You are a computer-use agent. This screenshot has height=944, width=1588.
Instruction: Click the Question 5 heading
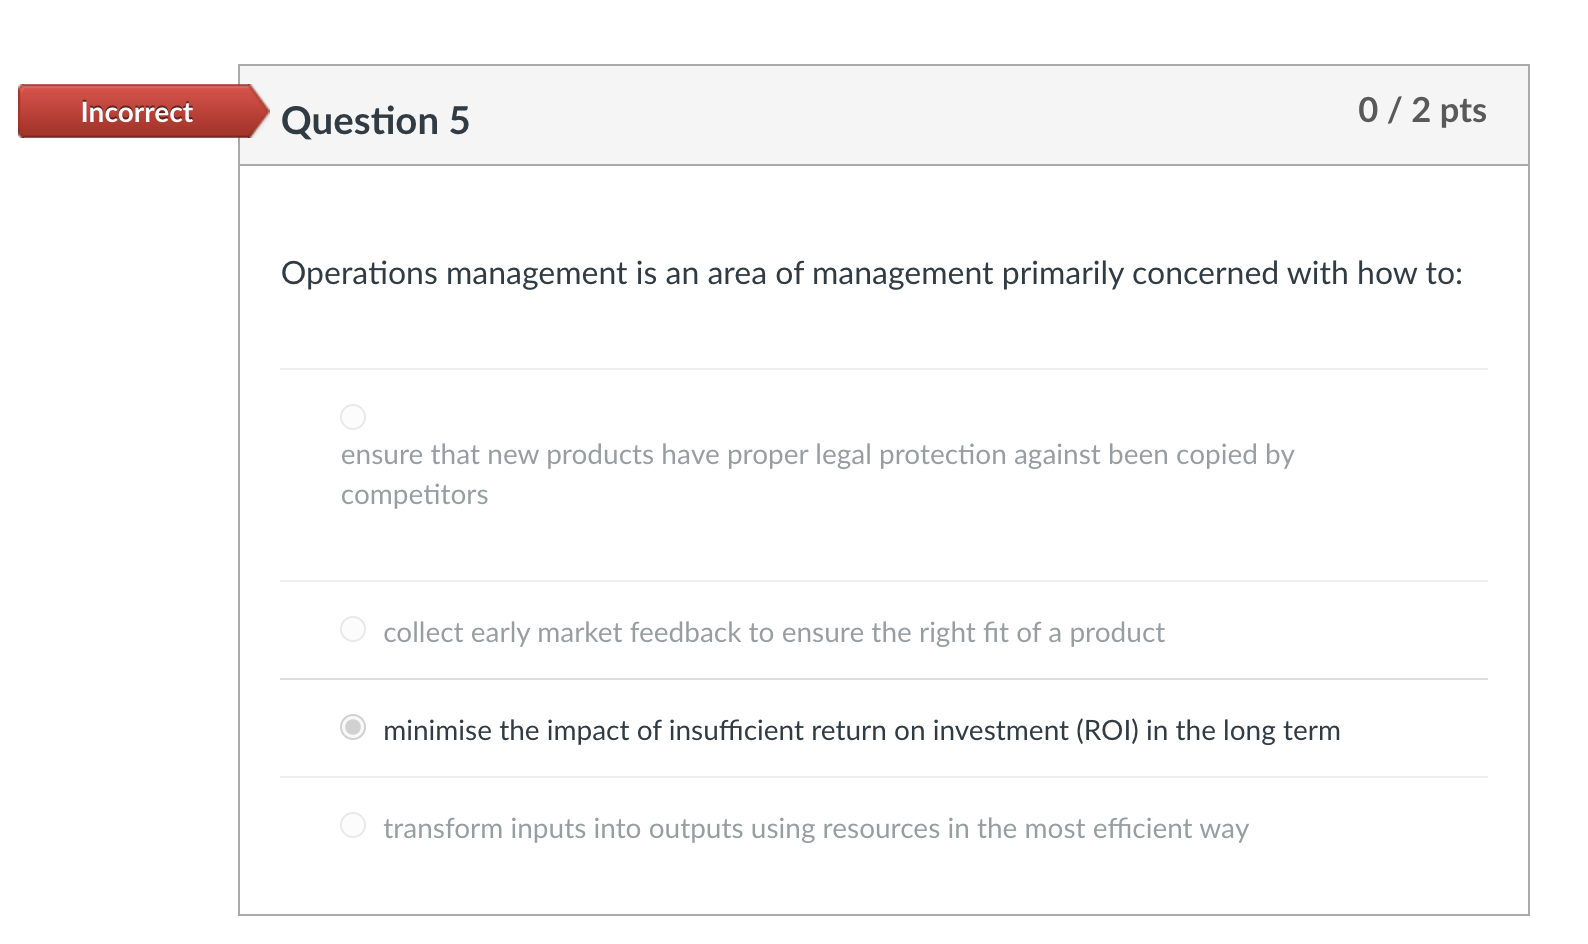click(x=375, y=121)
